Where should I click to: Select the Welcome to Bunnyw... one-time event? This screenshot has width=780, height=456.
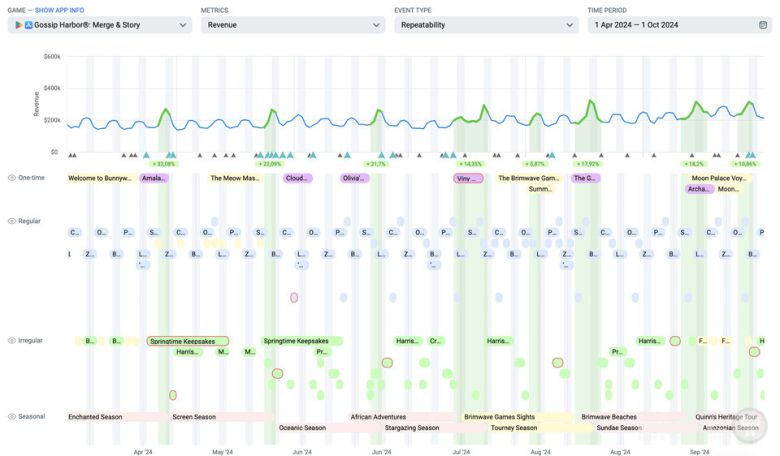point(100,178)
